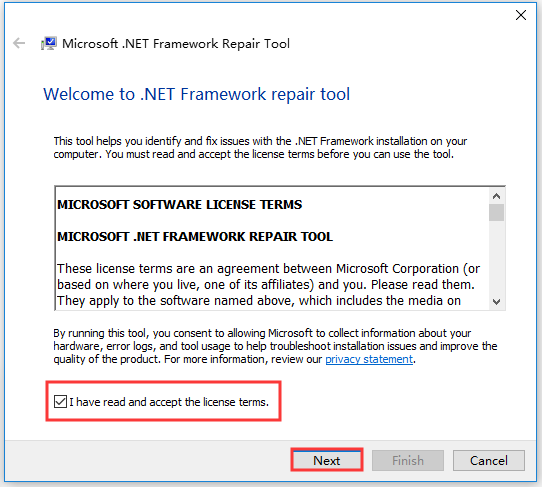Open the privacy statement link
This screenshot has height=487, width=542.
(369, 359)
